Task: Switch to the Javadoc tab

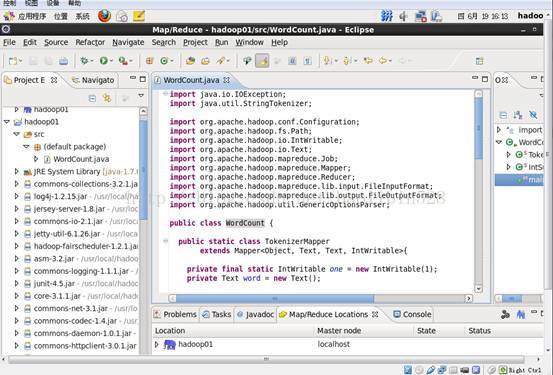Action: 256,314
